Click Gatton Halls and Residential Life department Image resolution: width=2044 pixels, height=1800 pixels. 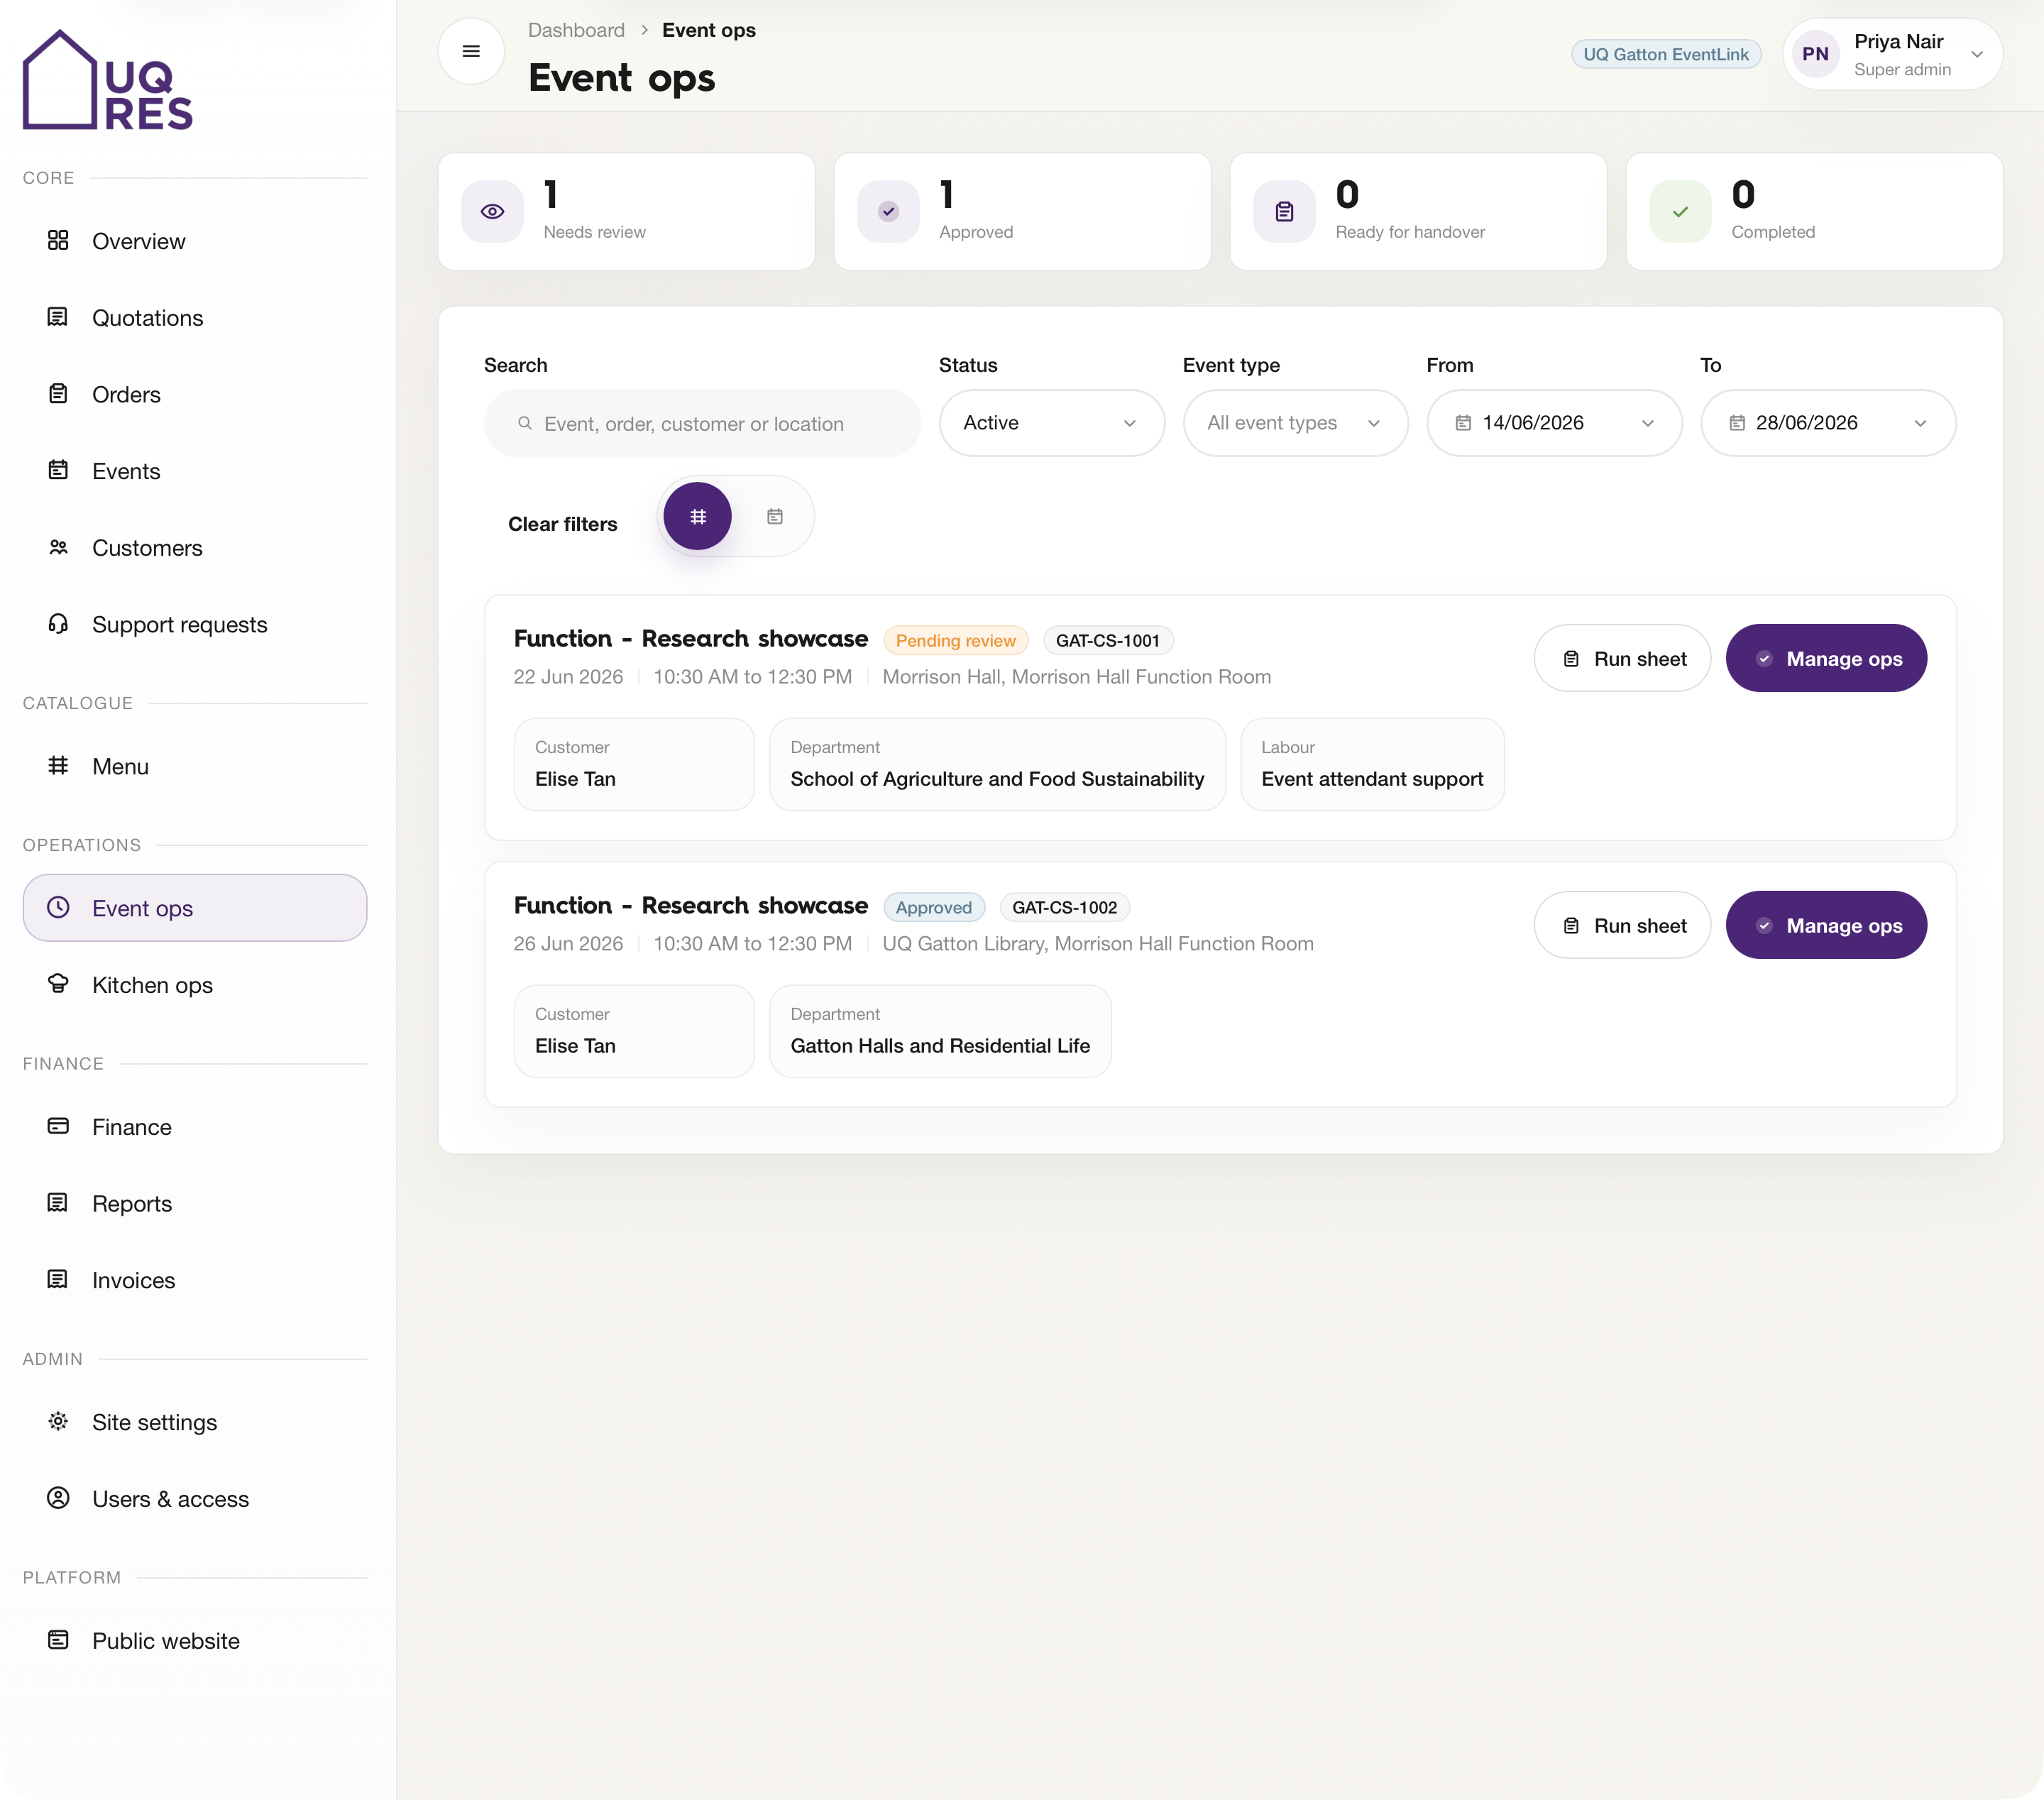pyautogui.click(x=940, y=1046)
